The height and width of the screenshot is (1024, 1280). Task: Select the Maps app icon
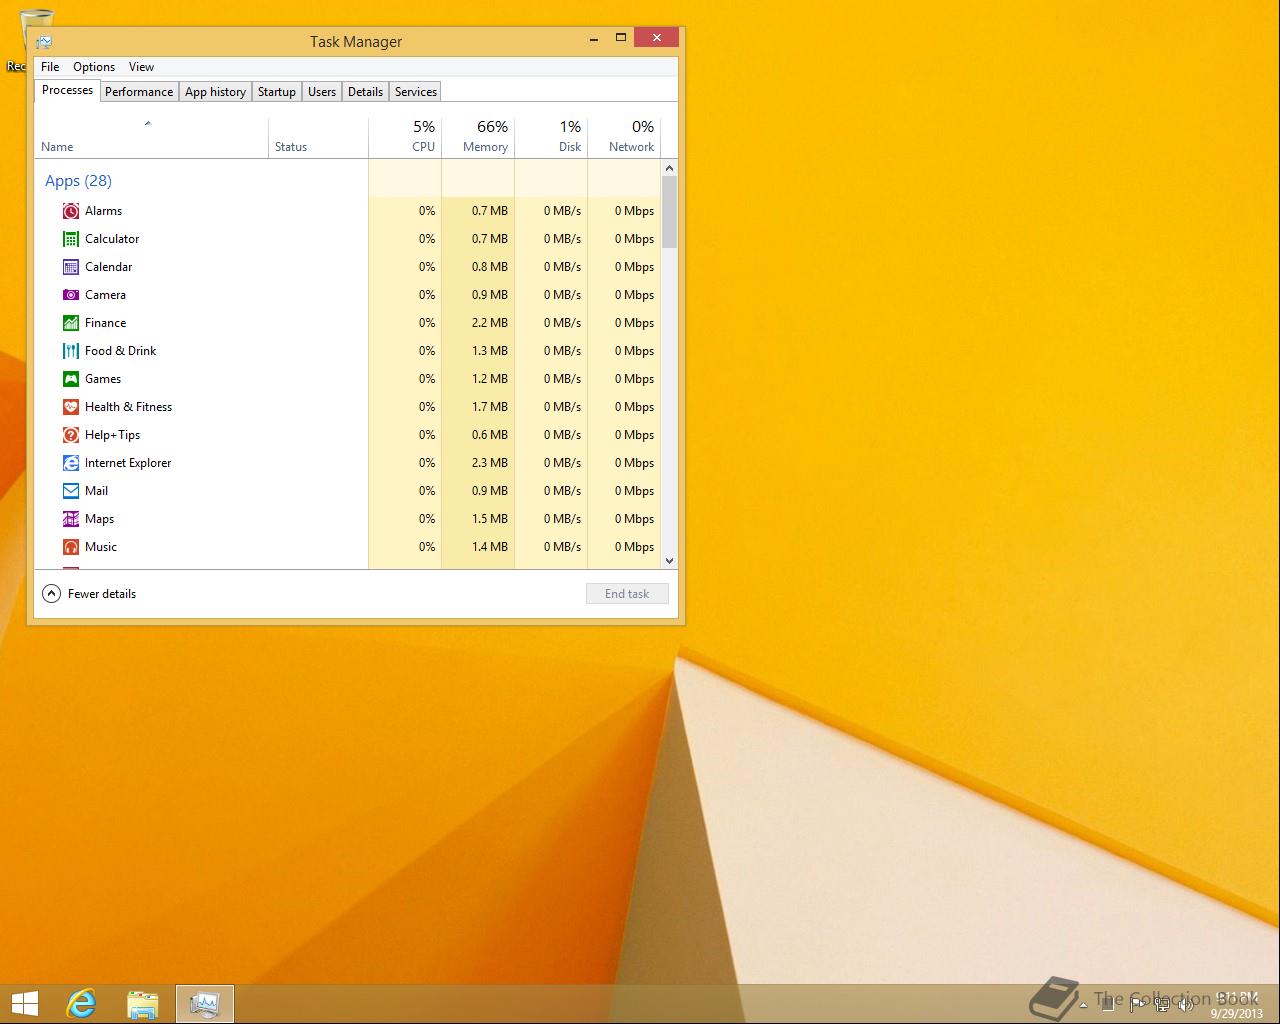coord(71,519)
